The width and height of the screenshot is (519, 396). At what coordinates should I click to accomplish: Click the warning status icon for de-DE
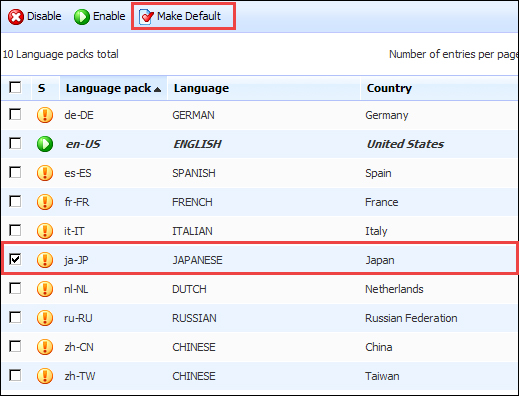45,115
